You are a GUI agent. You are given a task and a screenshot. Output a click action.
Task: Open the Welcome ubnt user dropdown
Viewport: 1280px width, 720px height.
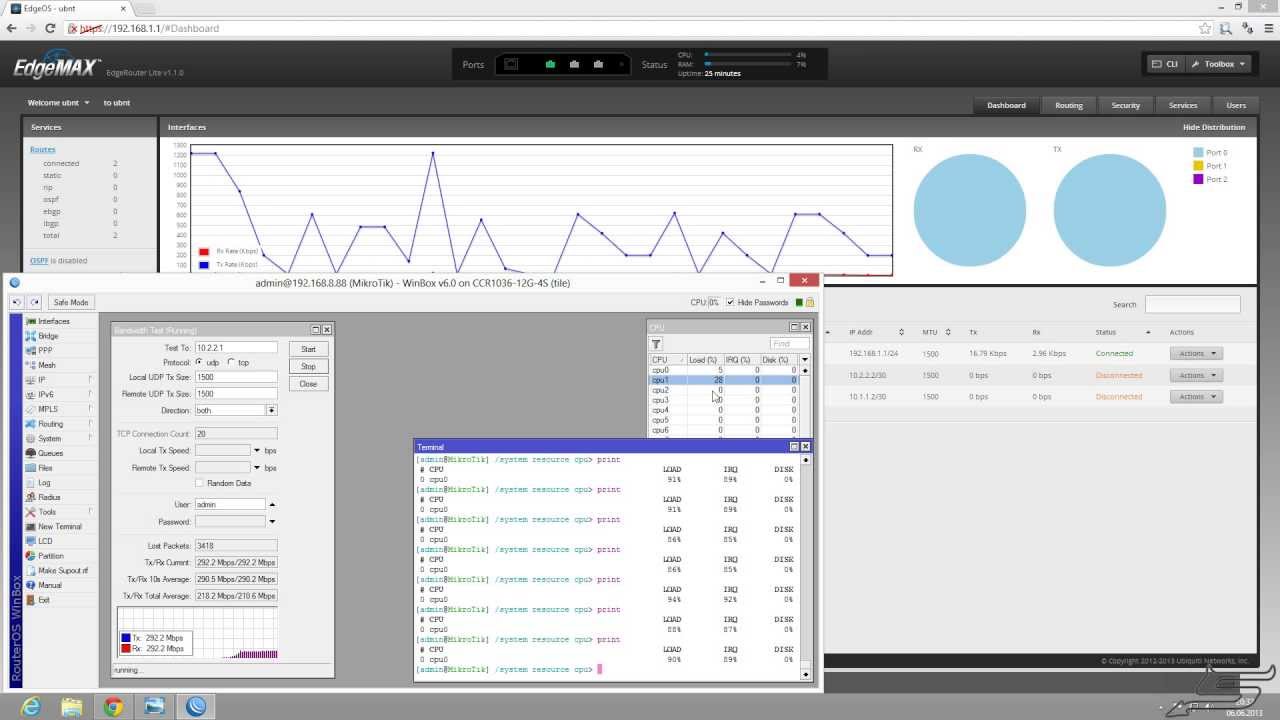pos(59,103)
